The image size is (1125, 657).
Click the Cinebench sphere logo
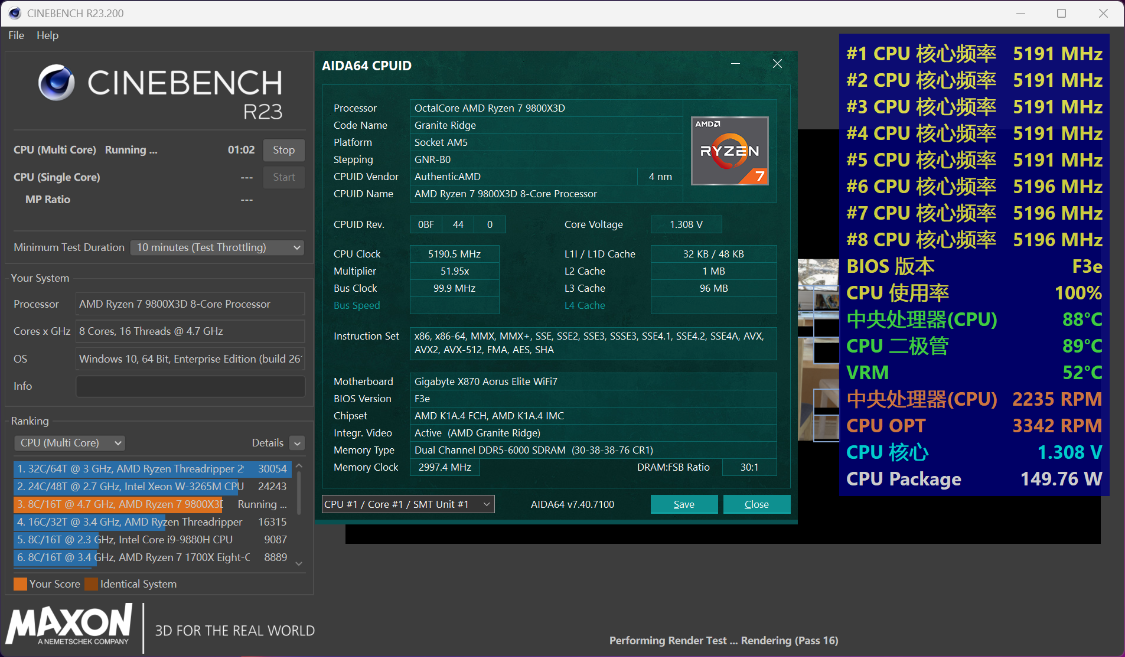(57, 82)
